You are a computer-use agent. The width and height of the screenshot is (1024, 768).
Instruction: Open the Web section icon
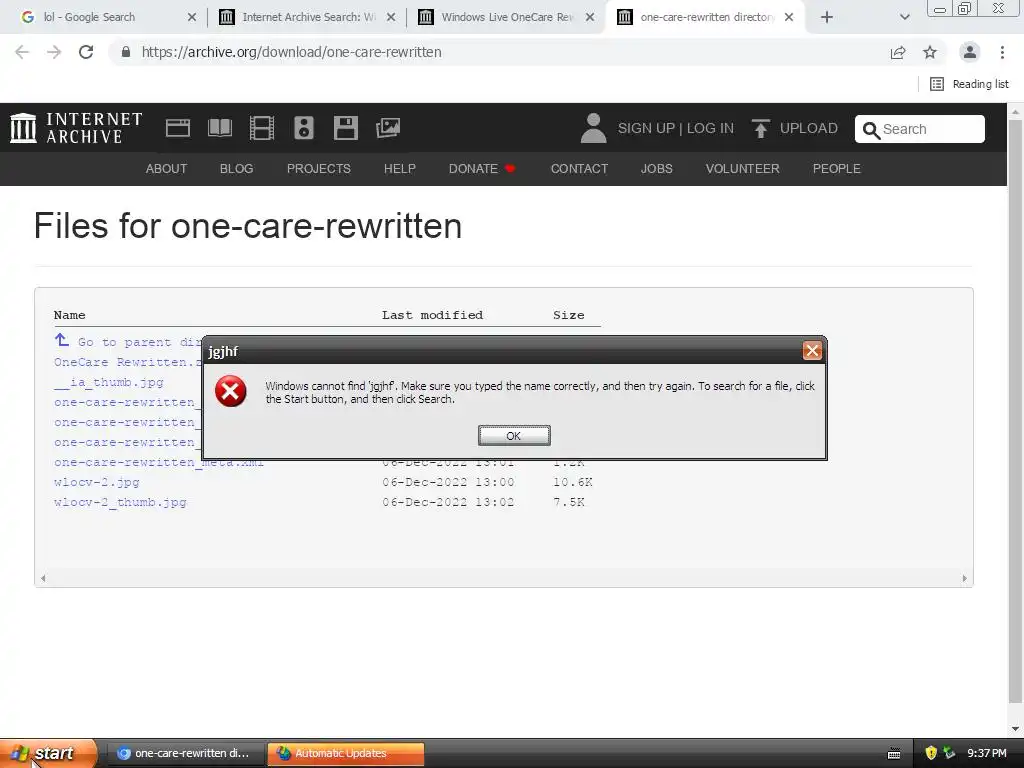click(x=178, y=128)
